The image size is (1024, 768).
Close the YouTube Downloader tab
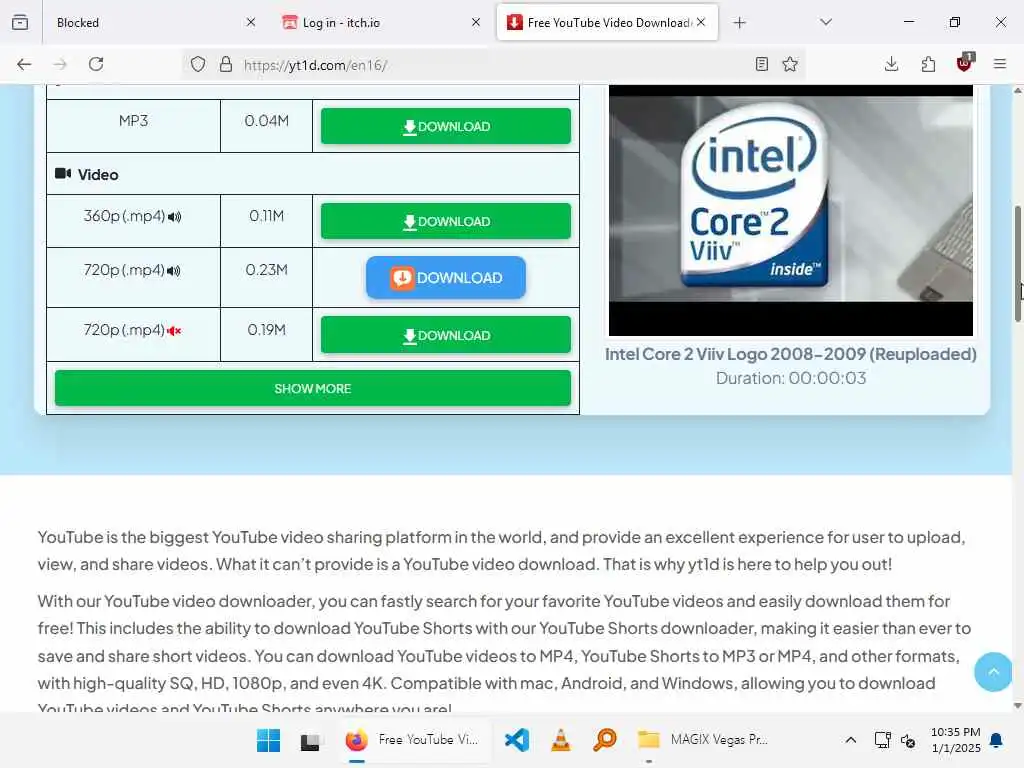point(701,22)
